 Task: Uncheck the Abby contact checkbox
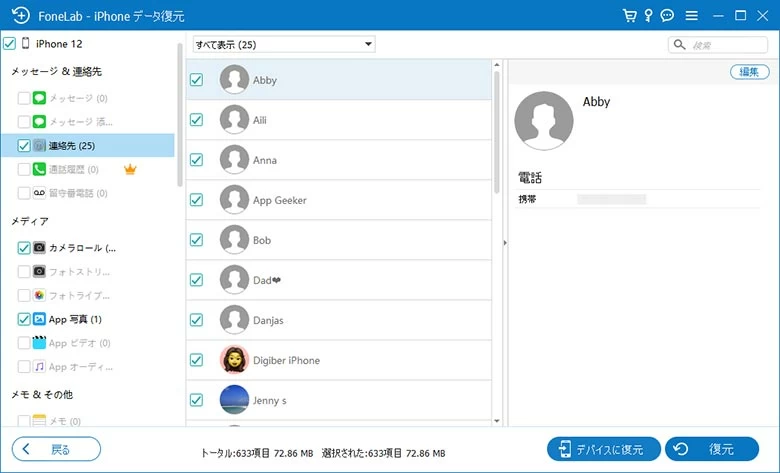click(196, 80)
